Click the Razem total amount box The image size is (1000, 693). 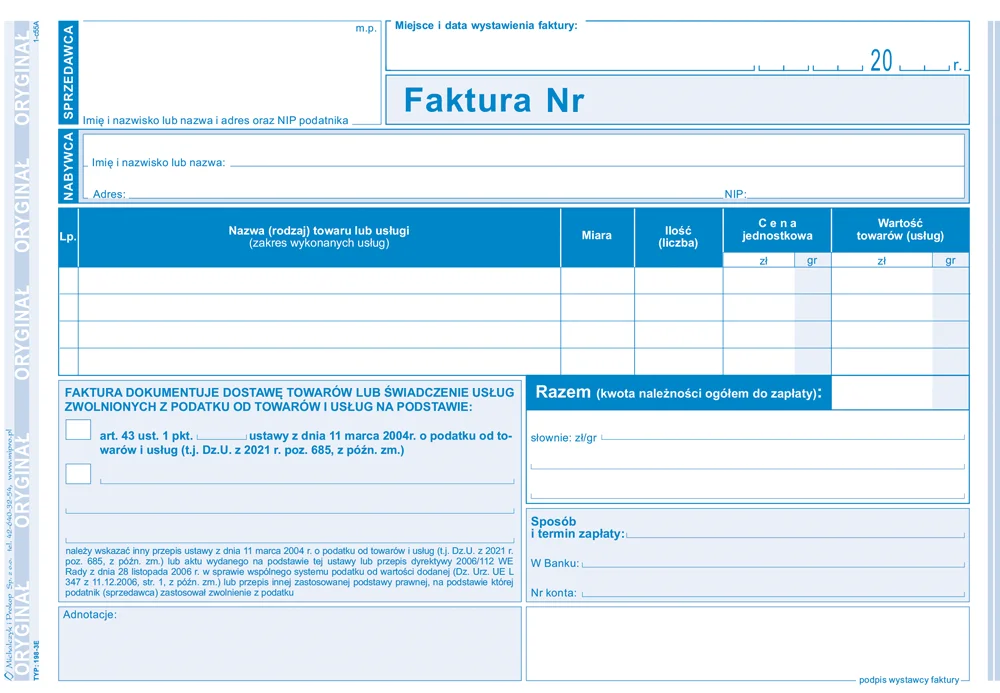coord(899,392)
